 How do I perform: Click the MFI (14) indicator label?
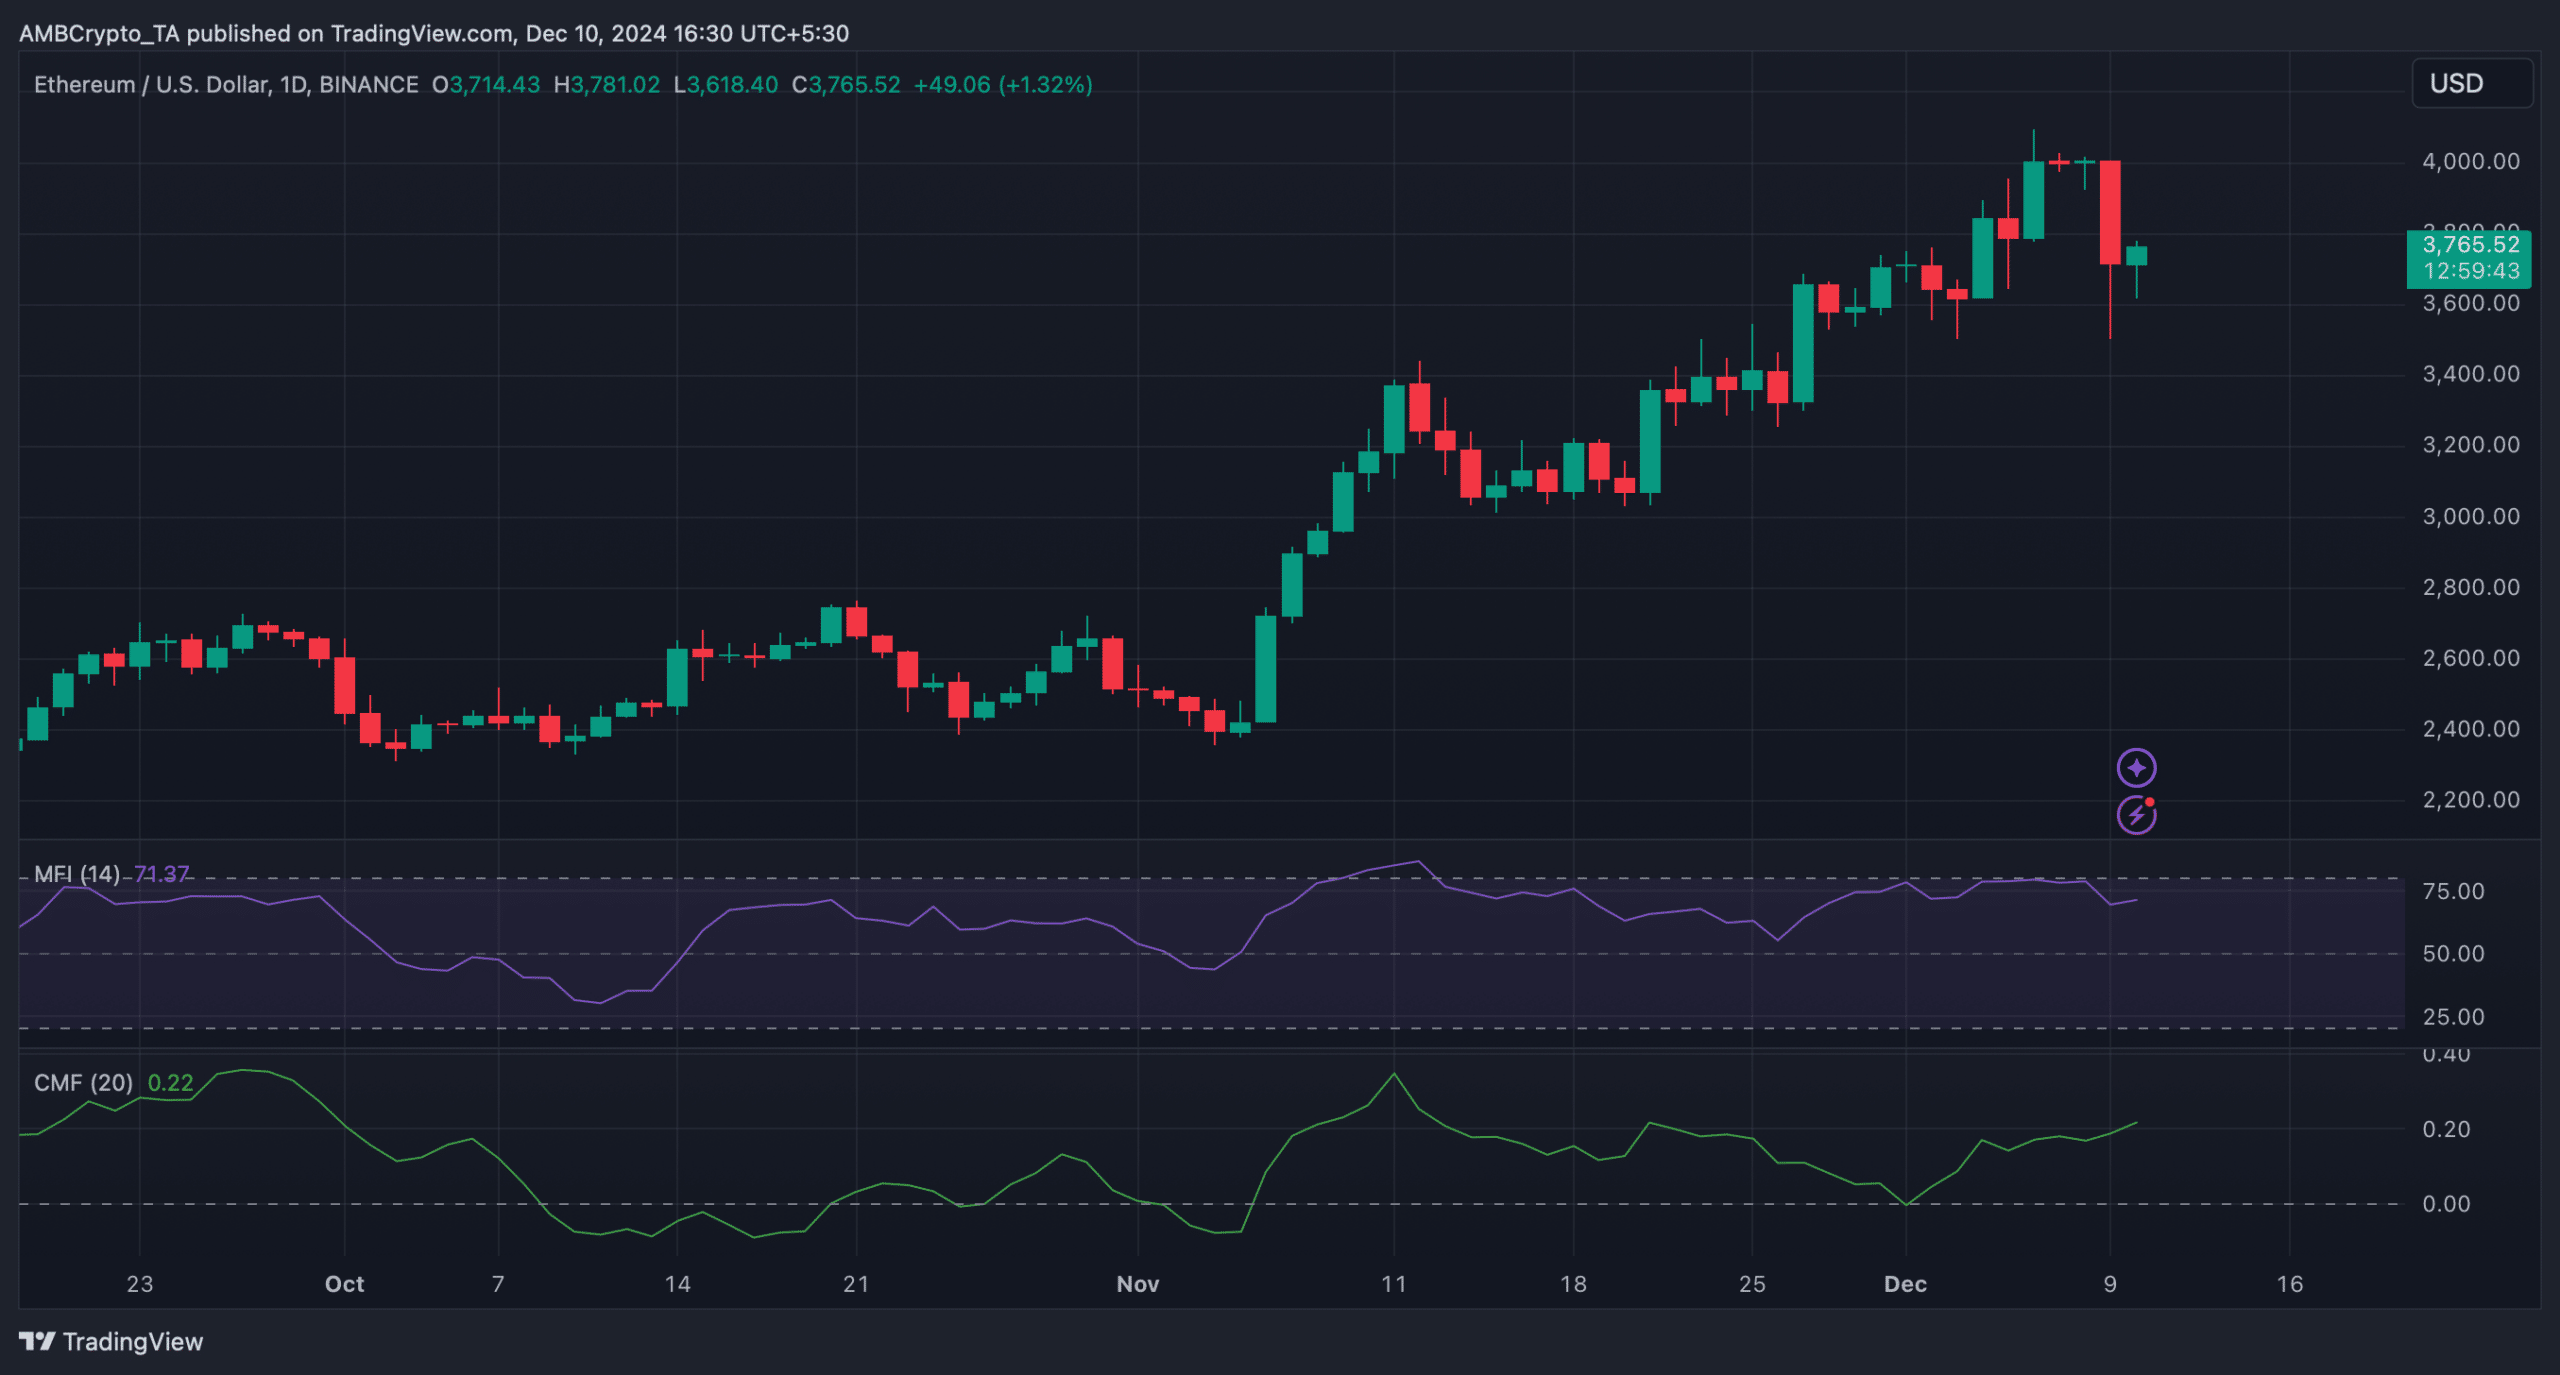point(76,874)
